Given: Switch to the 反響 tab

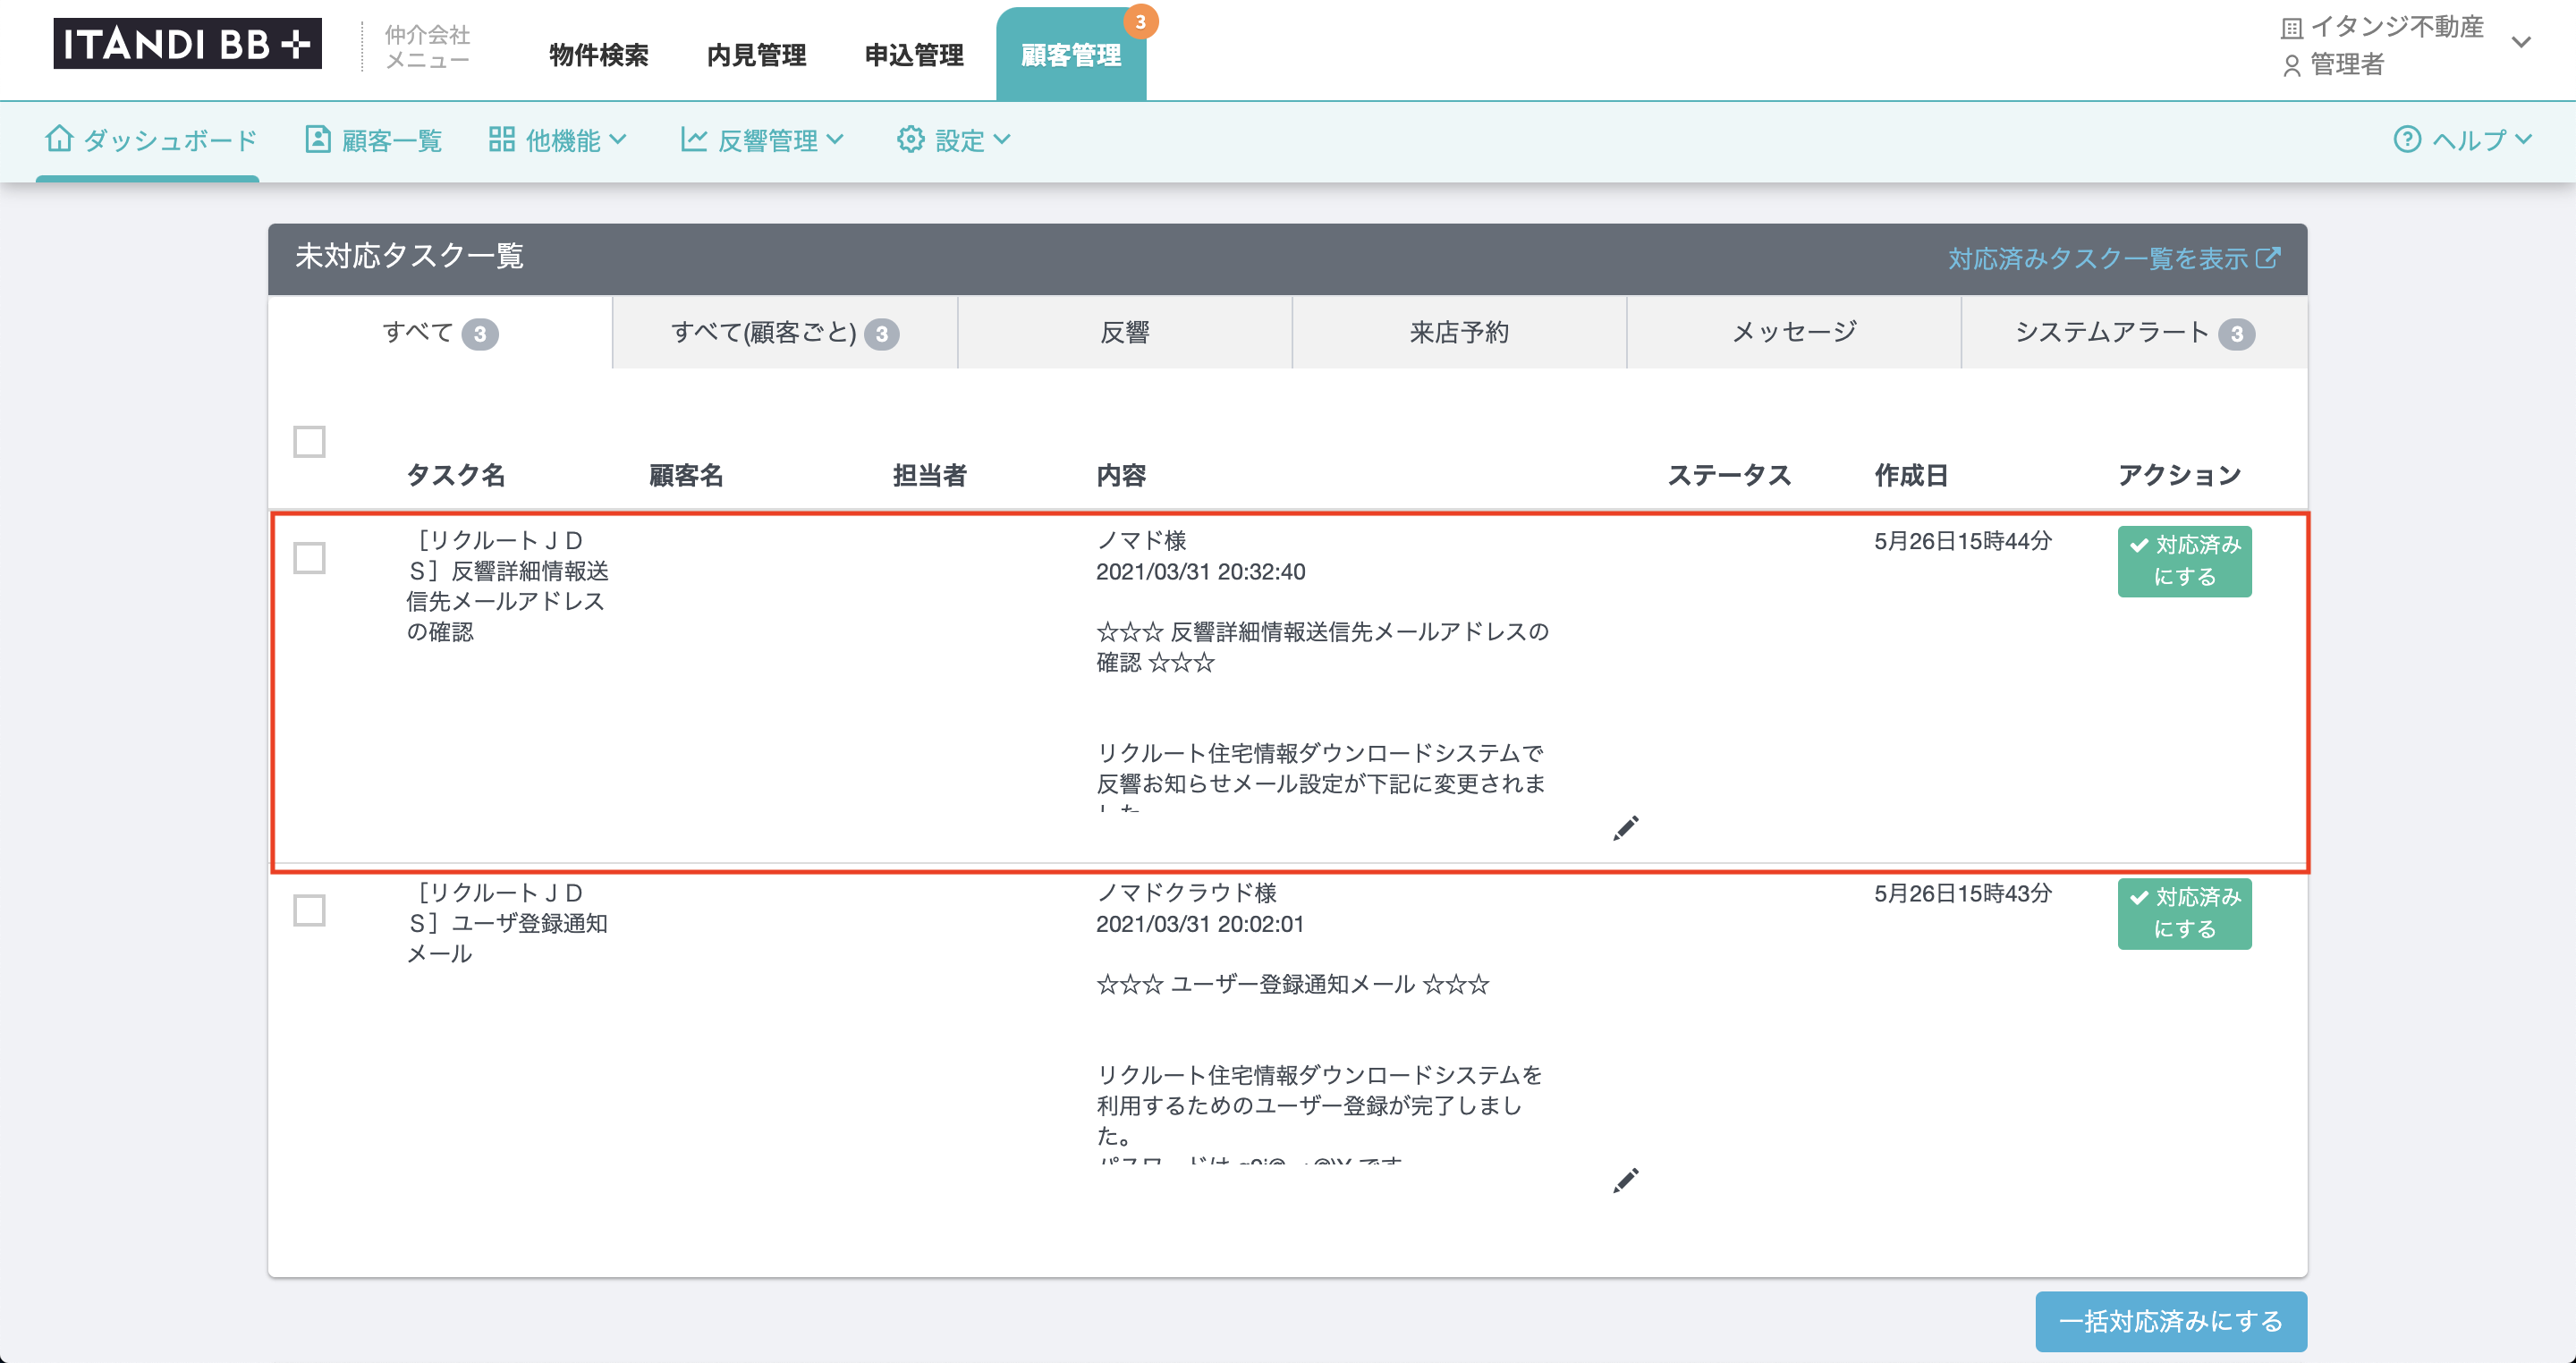Looking at the screenshot, I should tap(1125, 332).
